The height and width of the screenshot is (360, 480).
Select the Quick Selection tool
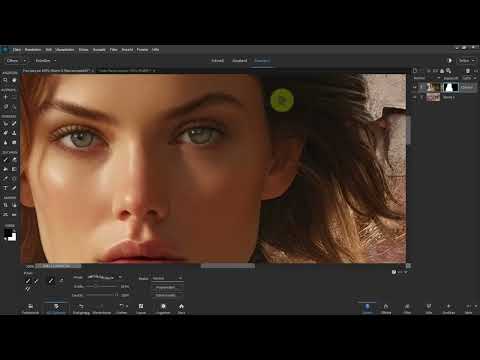coord(14,107)
